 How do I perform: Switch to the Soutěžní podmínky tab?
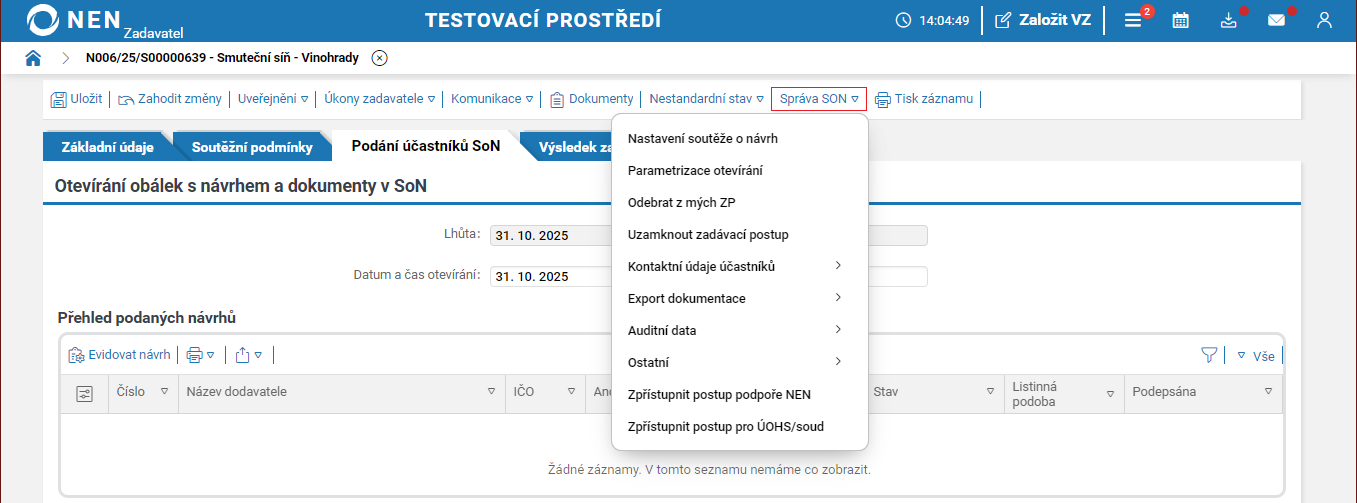[252, 148]
